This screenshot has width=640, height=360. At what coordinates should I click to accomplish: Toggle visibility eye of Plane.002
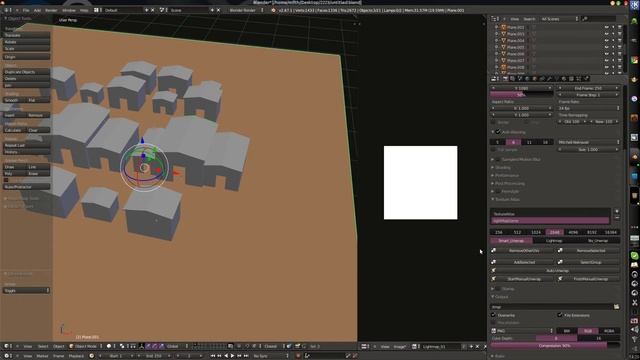coord(607,27)
